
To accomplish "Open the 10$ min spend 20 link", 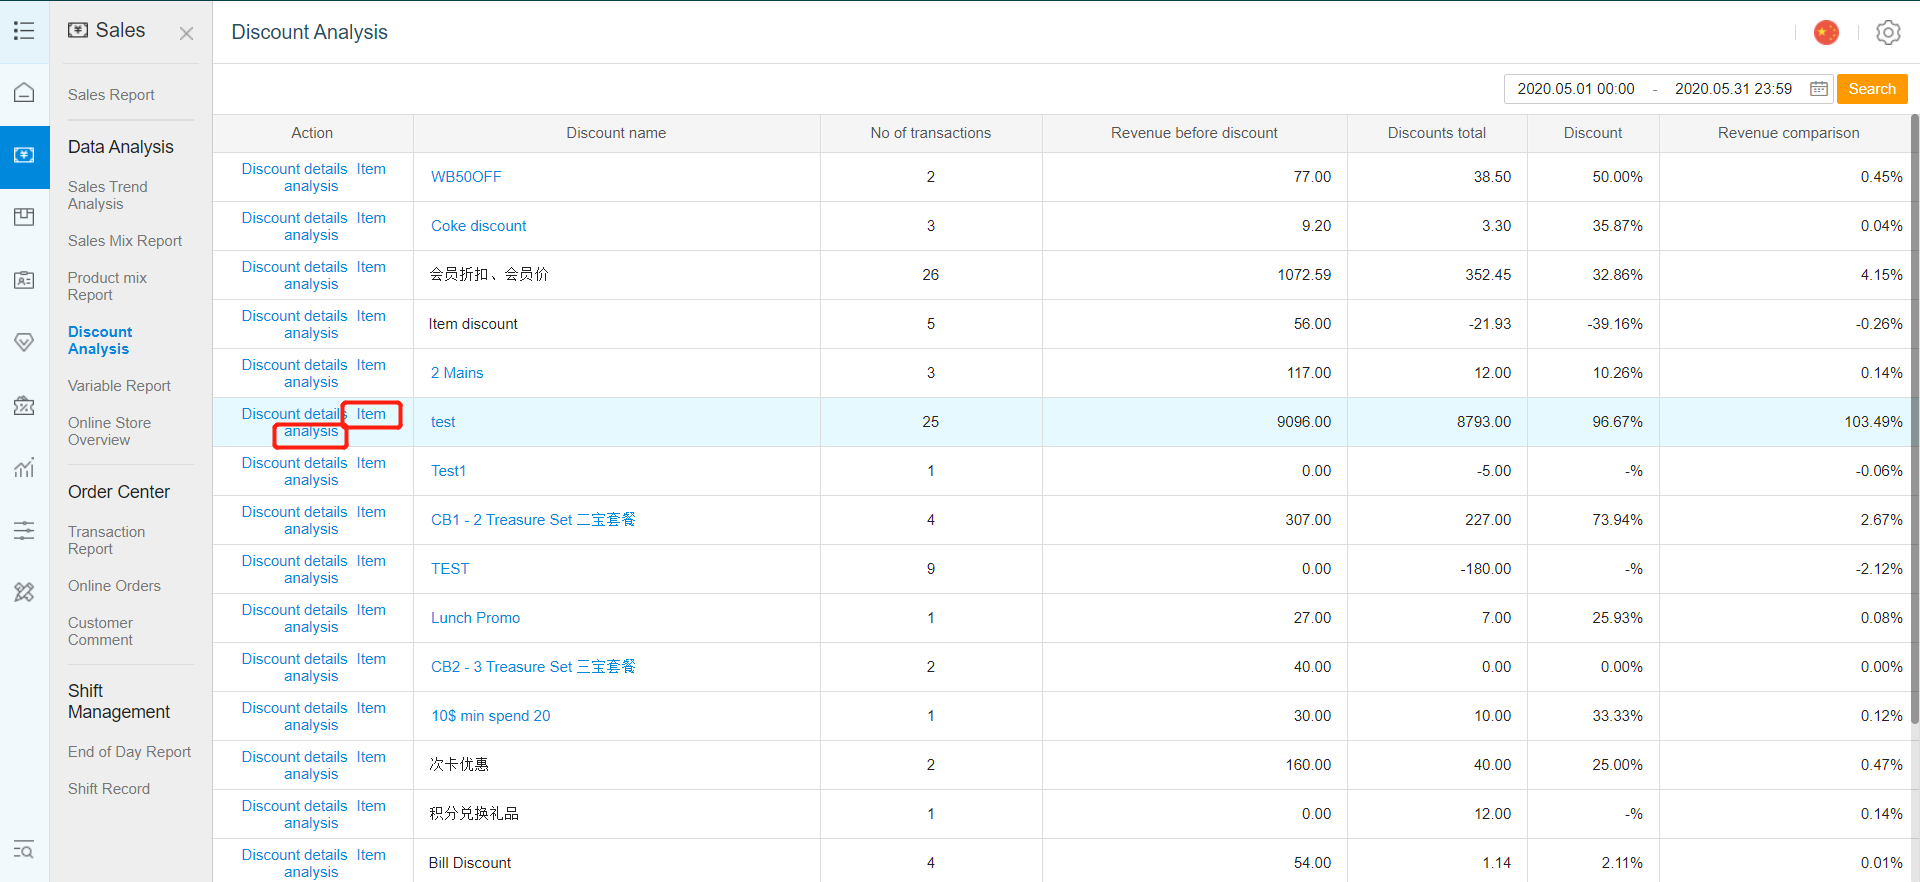I will pos(490,716).
